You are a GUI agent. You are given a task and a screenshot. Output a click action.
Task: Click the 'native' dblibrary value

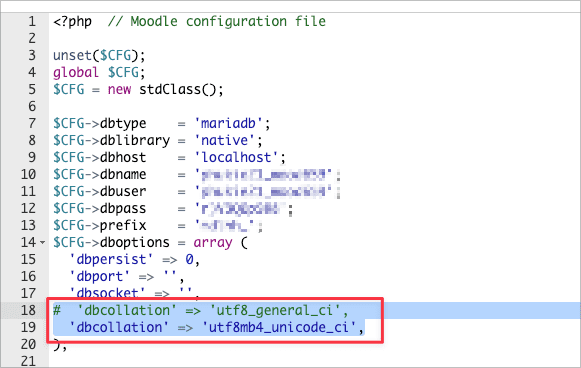tap(225, 140)
